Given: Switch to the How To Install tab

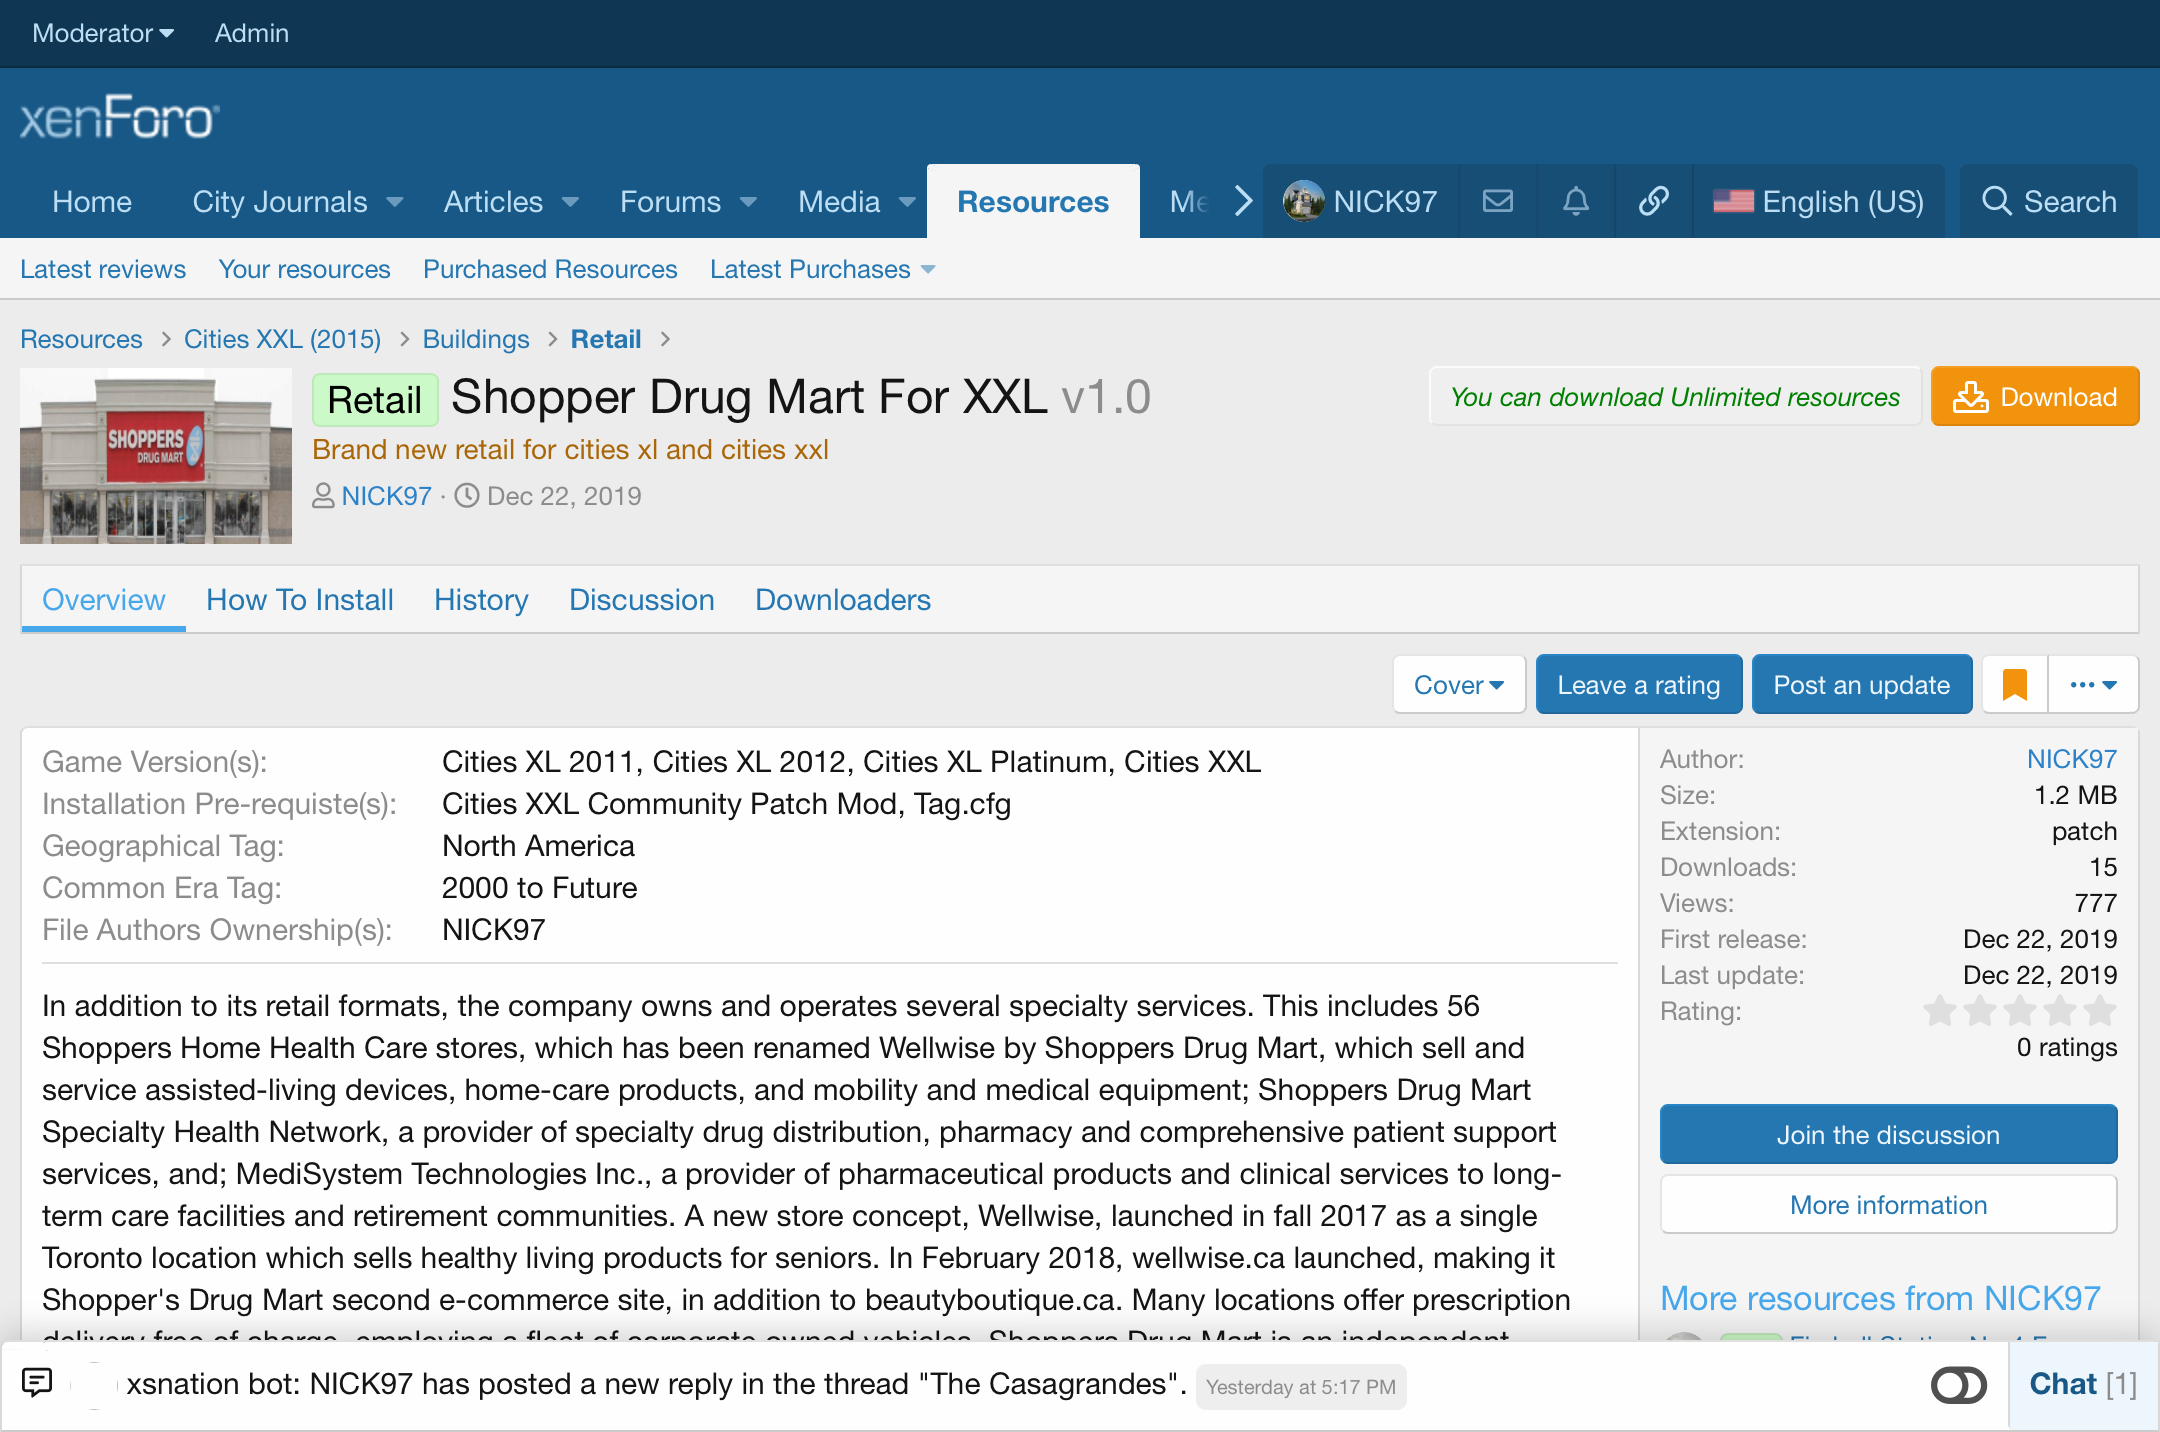Looking at the screenshot, I should tap(299, 600).
